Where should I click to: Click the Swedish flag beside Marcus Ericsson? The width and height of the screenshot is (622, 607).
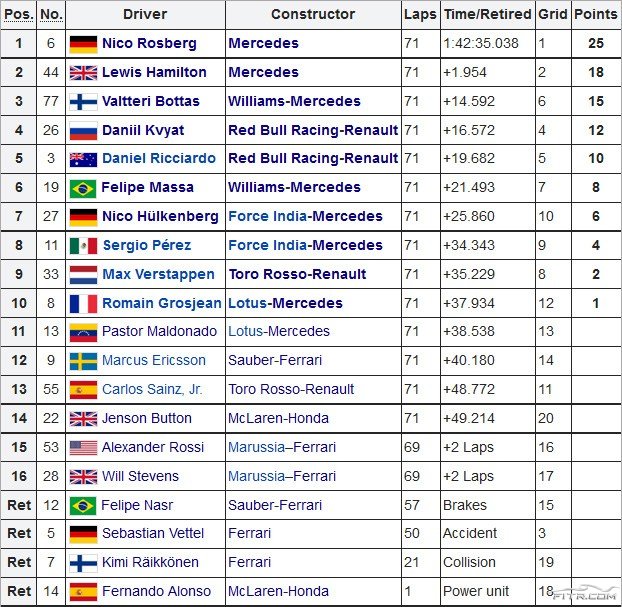[83, 361]
